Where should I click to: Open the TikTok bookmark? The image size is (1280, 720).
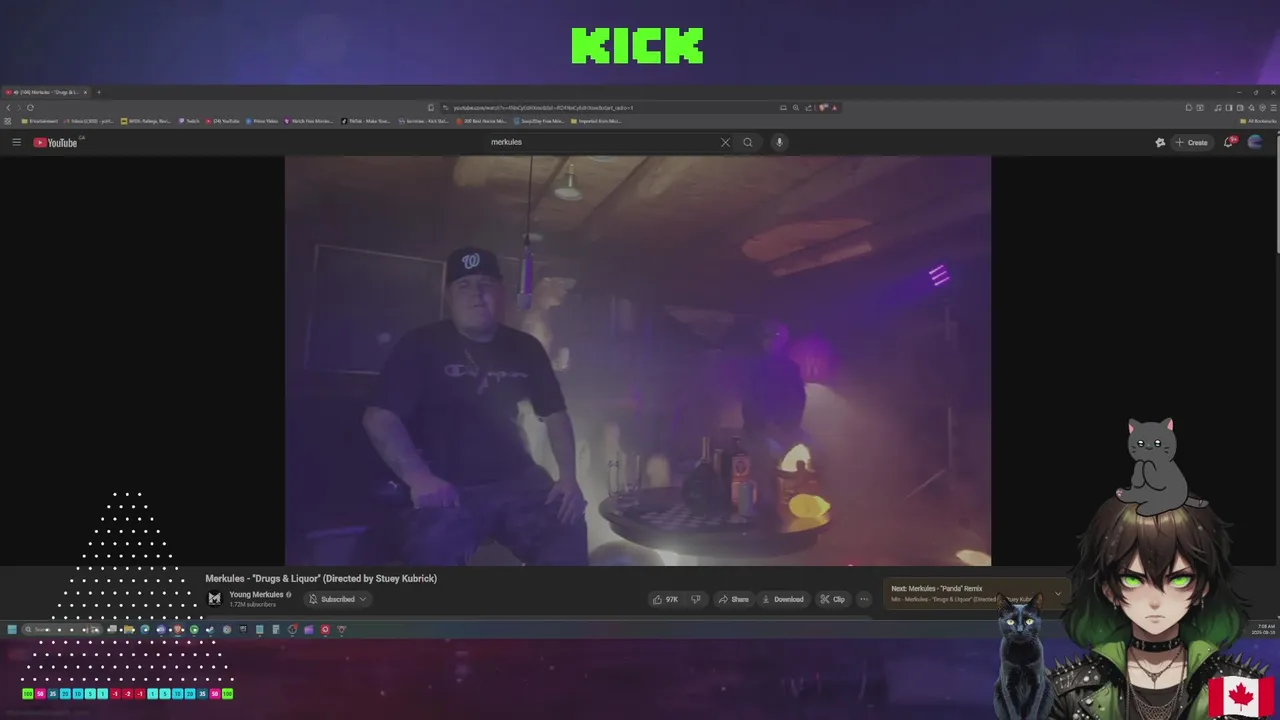coord(366,121)
